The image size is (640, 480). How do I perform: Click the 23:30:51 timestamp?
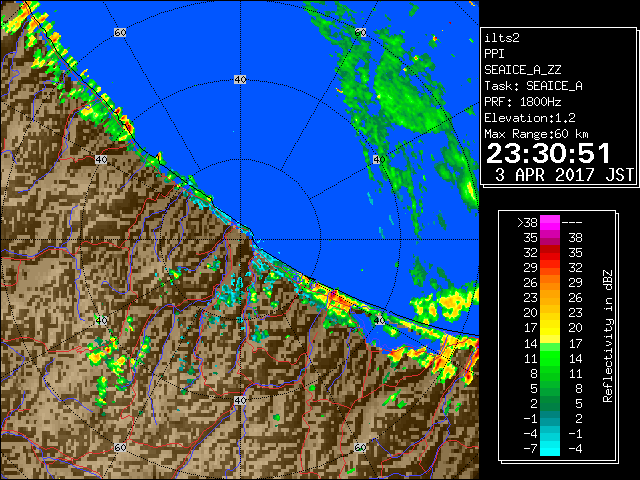point(548,153)
